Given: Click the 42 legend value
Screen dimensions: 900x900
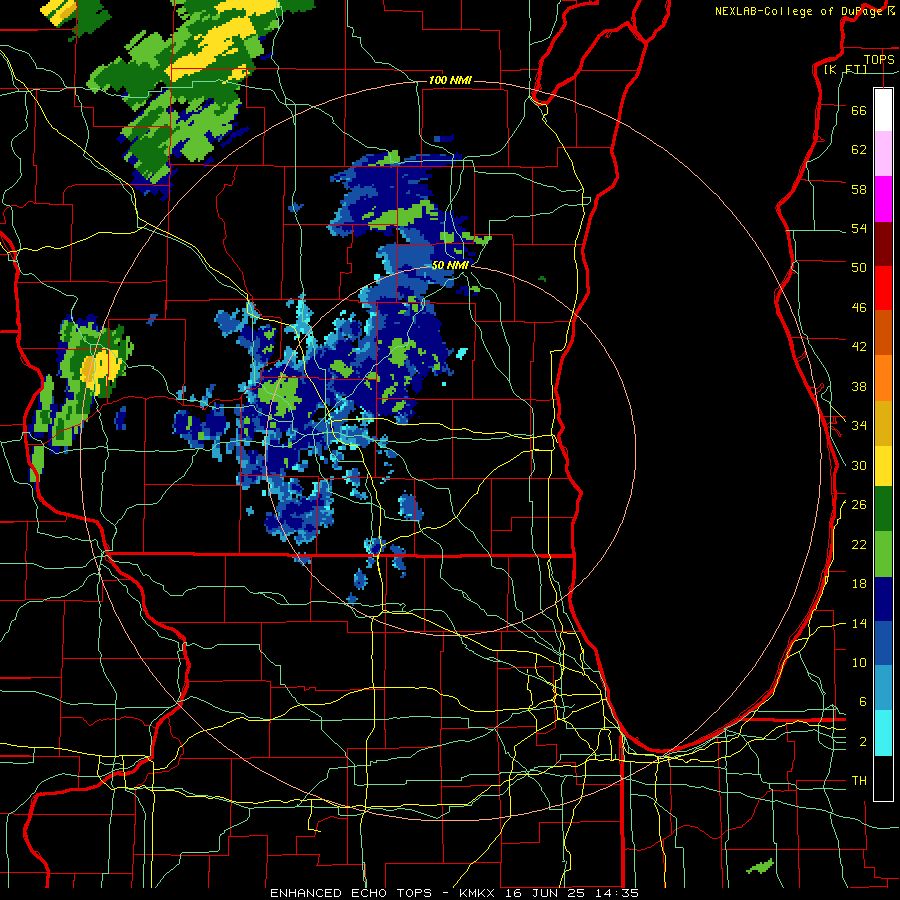Looking at the screenshot, I should tap(859, 347).
